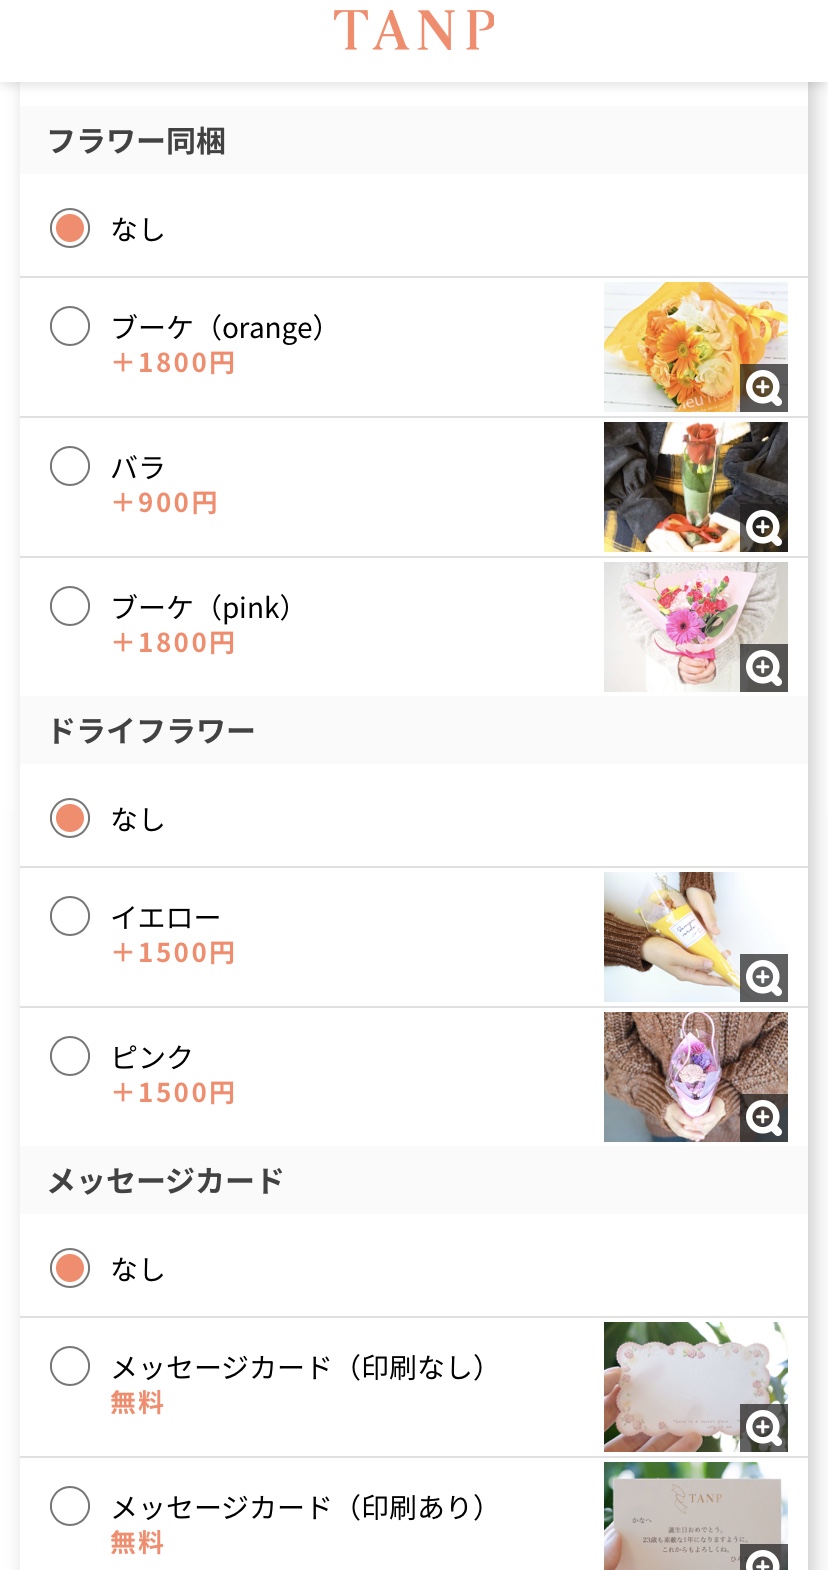828x1570 pixels.
Task: Select メッセージカード（印刷なし）option
Action: 70,1366
